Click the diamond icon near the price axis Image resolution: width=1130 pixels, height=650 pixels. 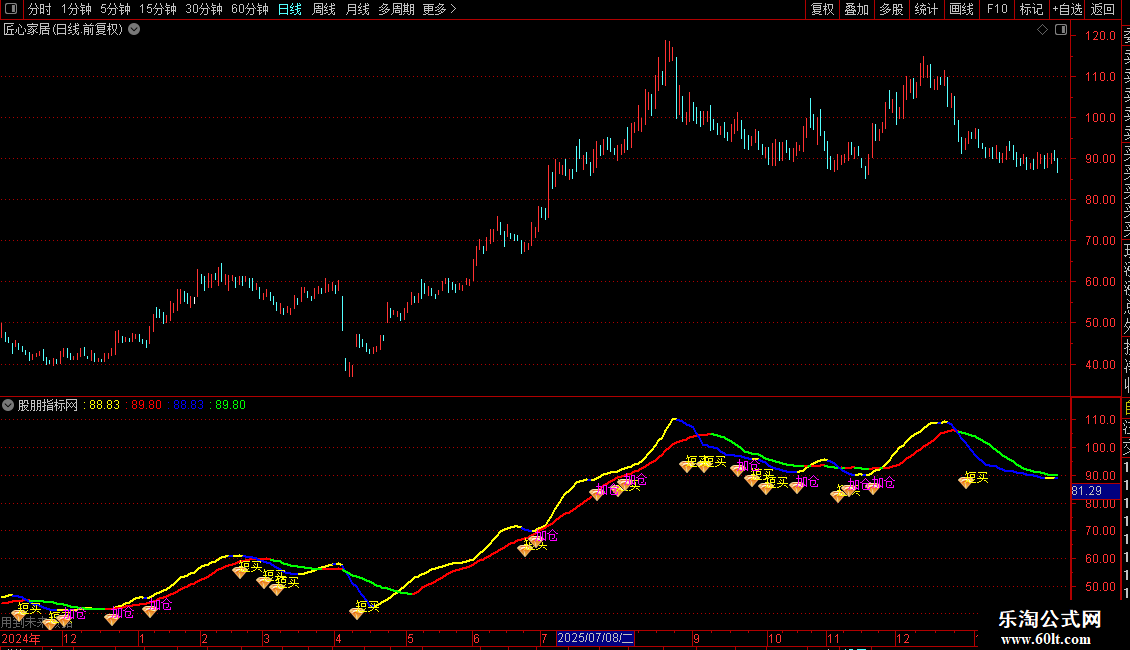tap(1042, 30)
